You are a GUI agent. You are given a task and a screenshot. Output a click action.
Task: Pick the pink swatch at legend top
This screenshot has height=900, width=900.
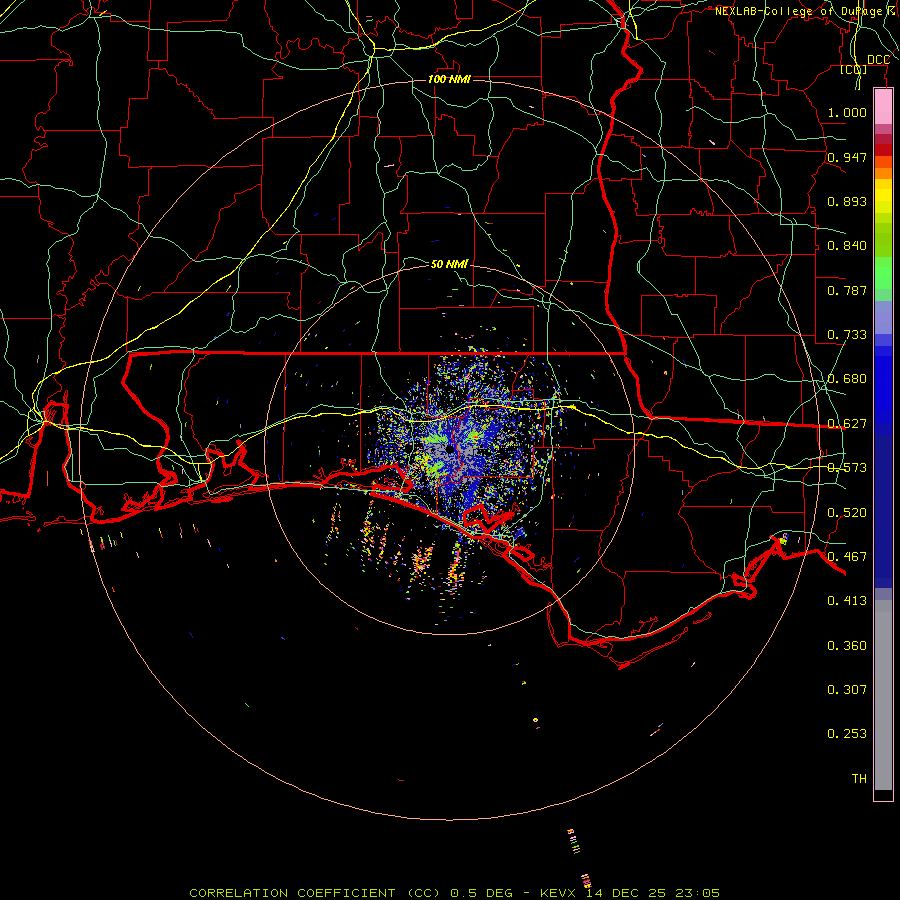(883, 107)
